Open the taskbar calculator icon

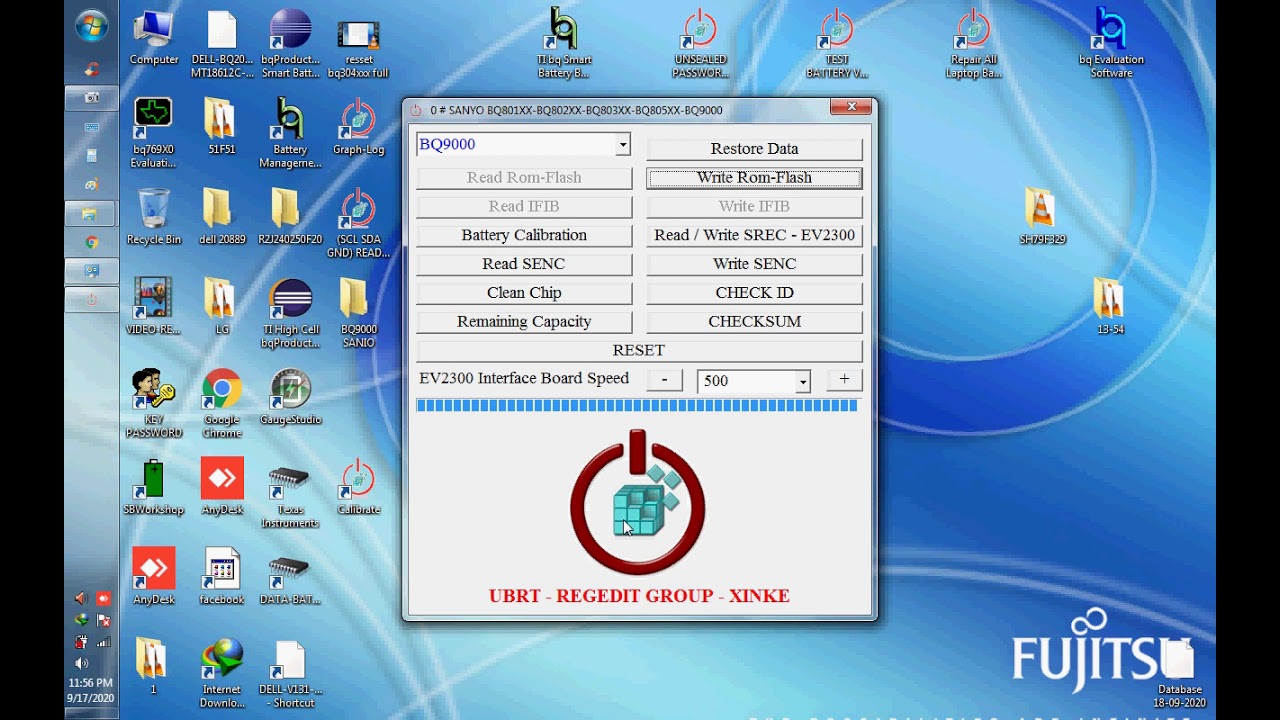[x=92, y=156]
